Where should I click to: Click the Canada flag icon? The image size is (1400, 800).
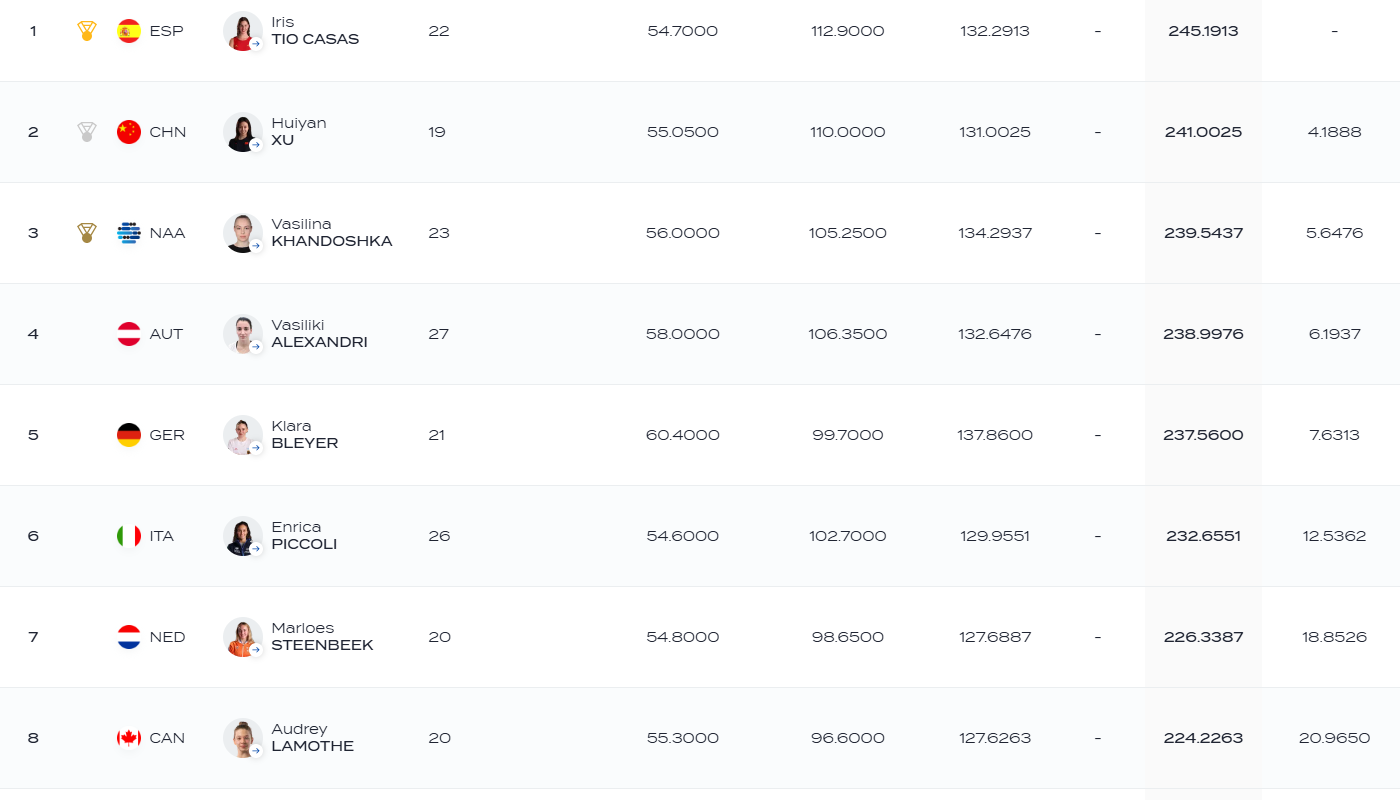129,738
